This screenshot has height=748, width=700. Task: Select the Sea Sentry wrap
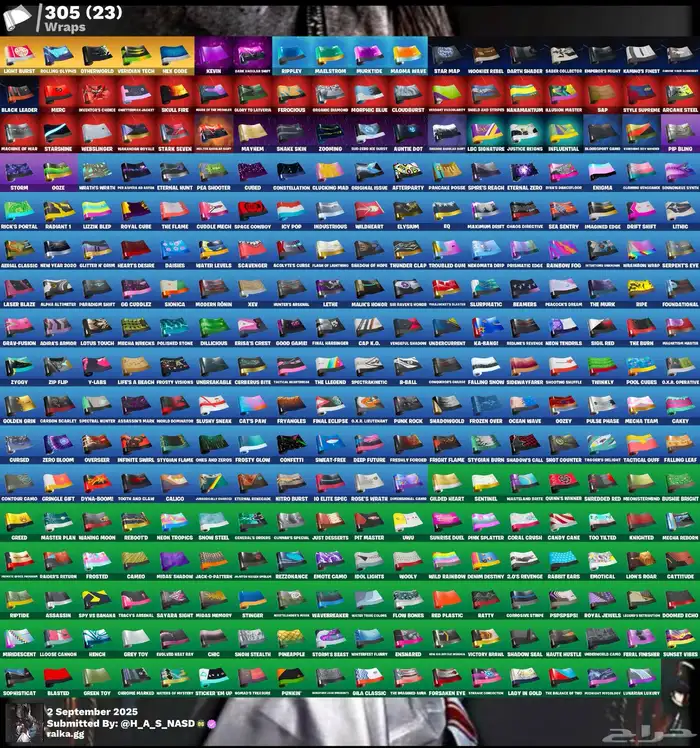564,211
